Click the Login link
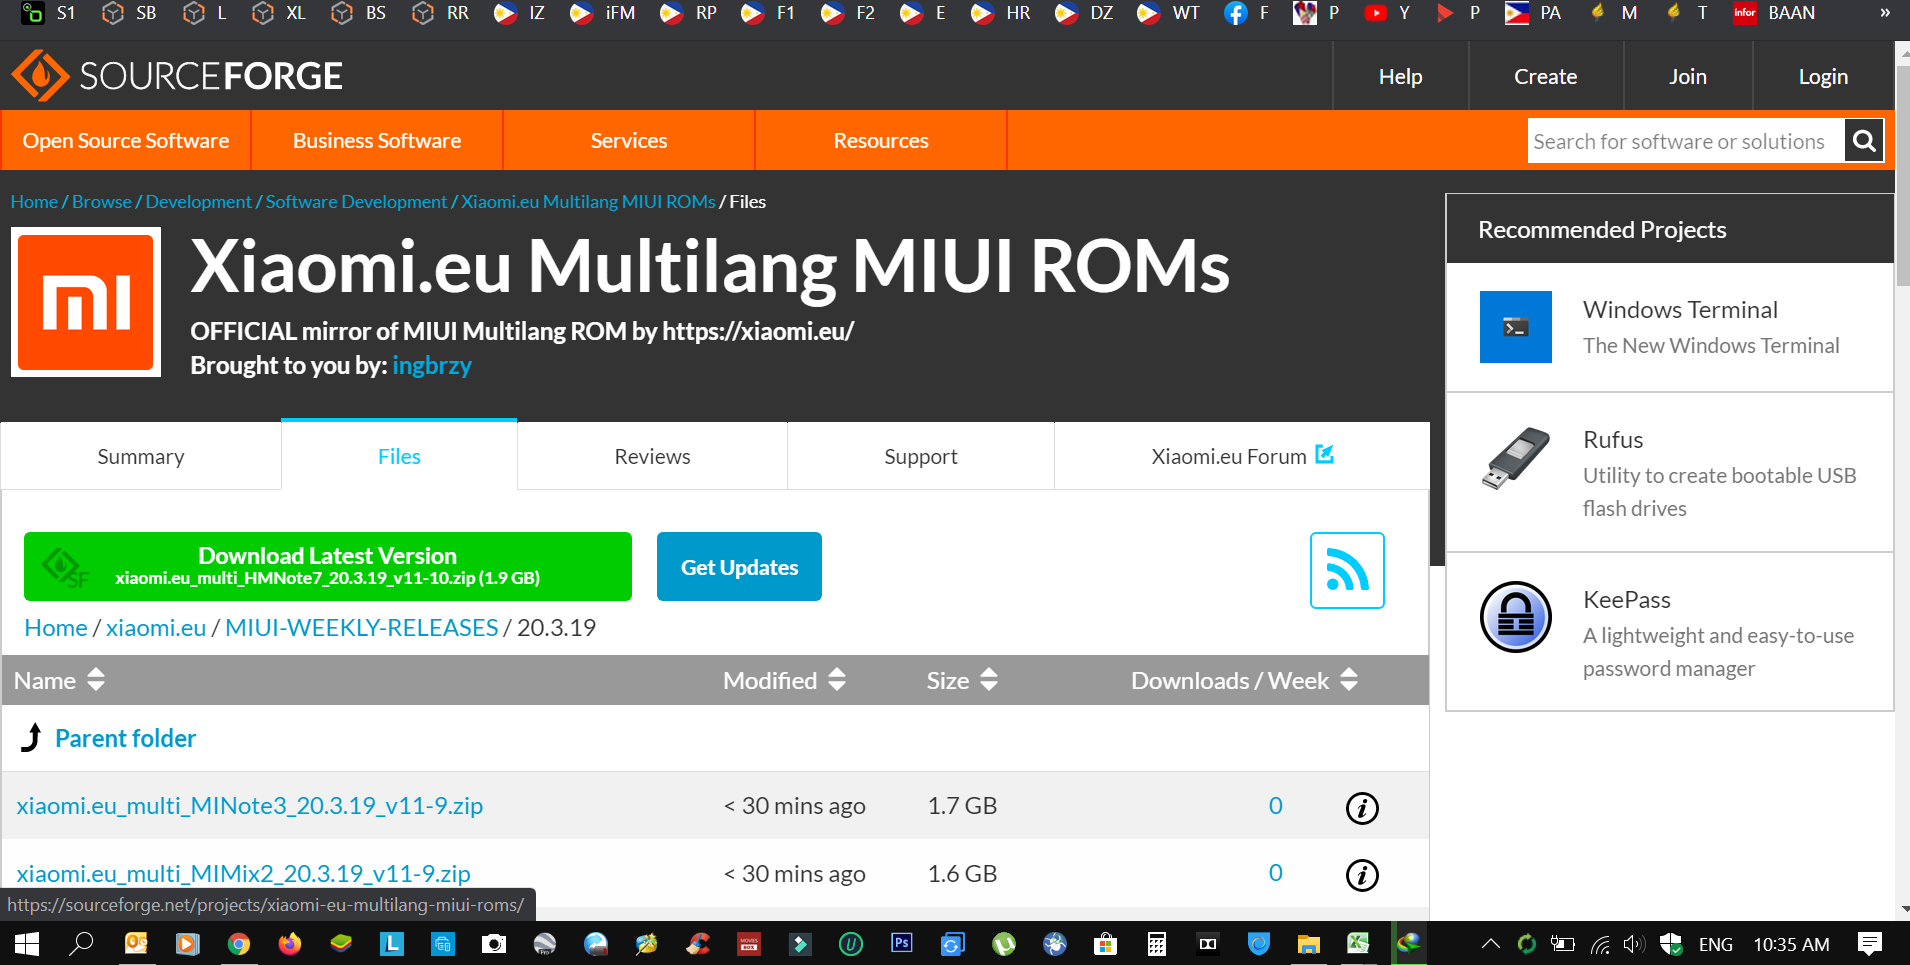 coord(1823,76)
